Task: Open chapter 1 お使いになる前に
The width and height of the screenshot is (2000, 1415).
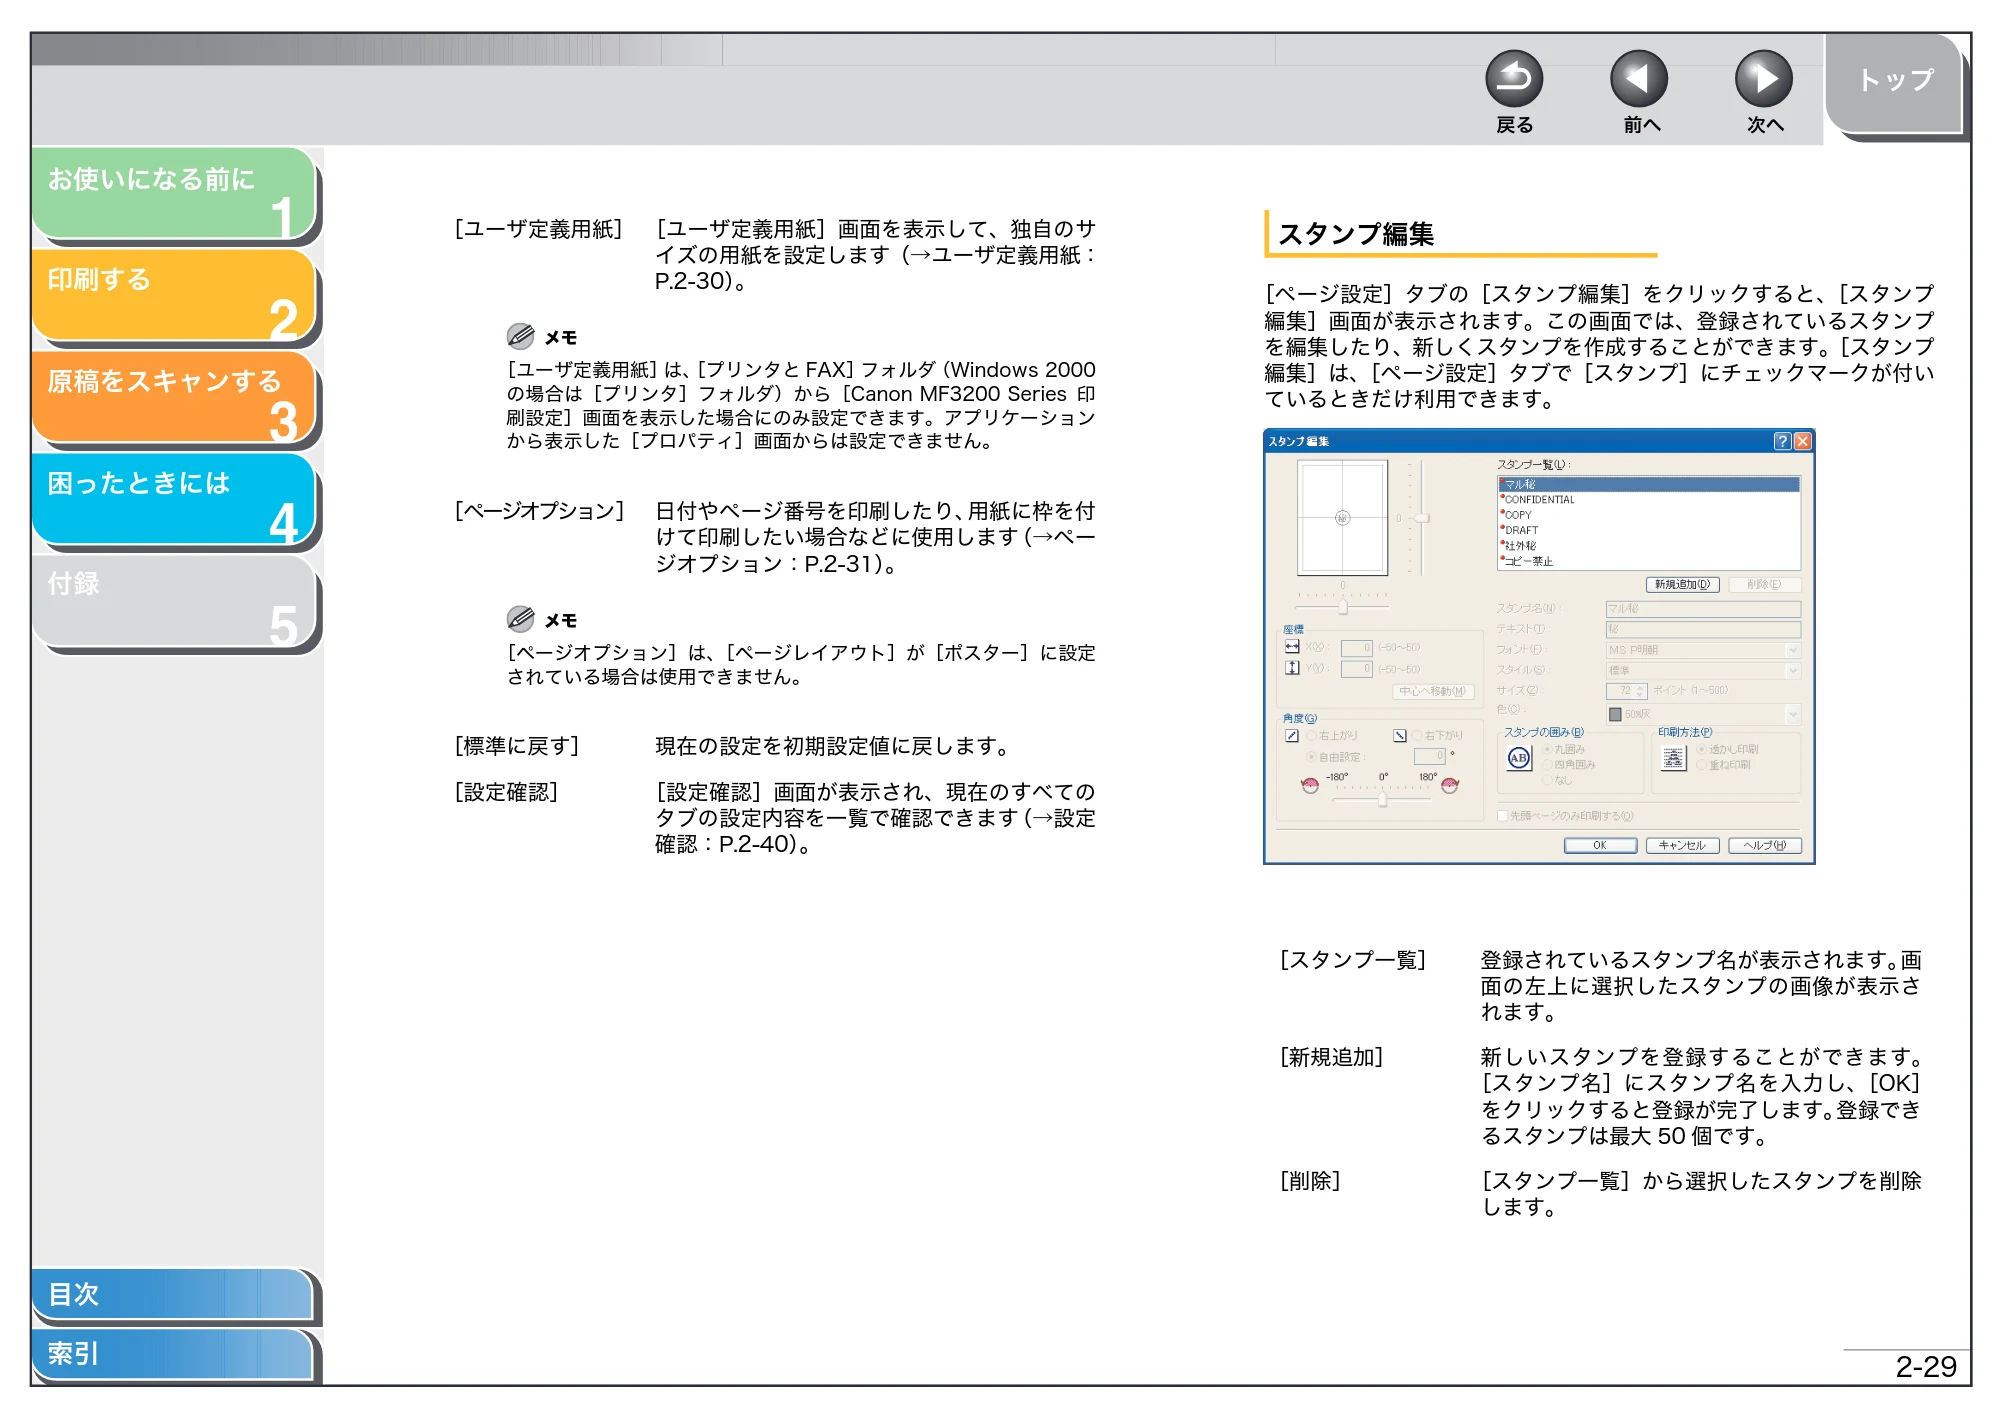Action: (x=174, y=194)
